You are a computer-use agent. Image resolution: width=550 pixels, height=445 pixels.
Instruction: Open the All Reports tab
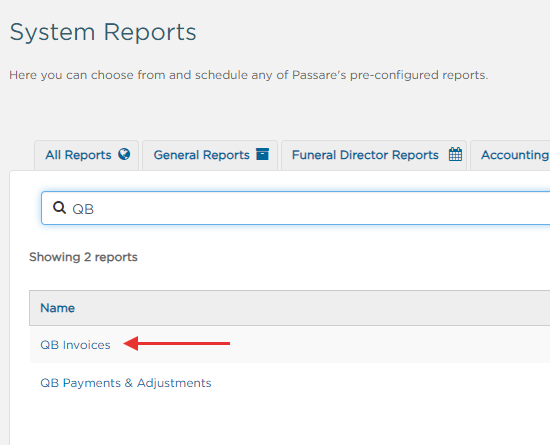coord(87,155)
